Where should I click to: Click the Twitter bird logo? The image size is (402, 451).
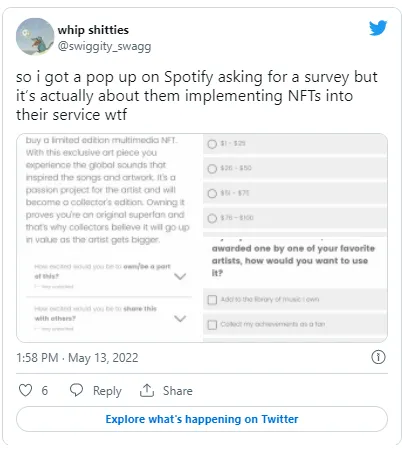click(x=378, y=28)
